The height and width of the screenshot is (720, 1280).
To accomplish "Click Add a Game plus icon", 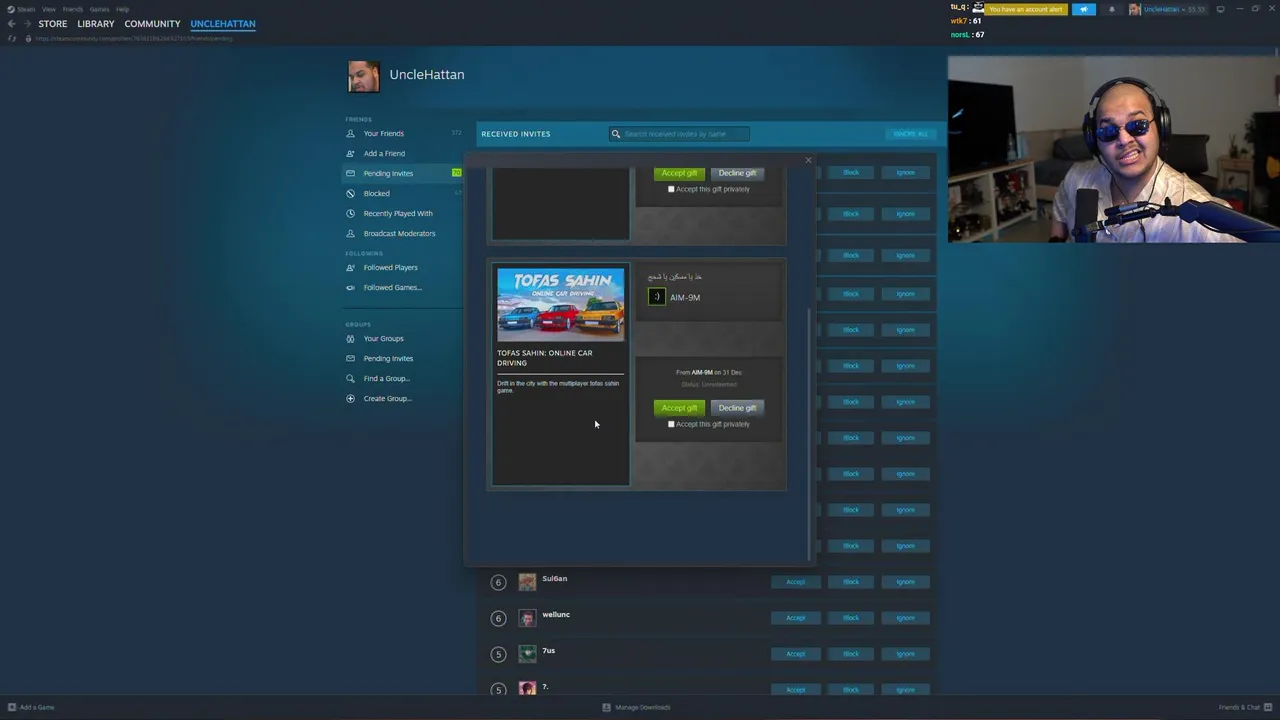I will [12, 707].
